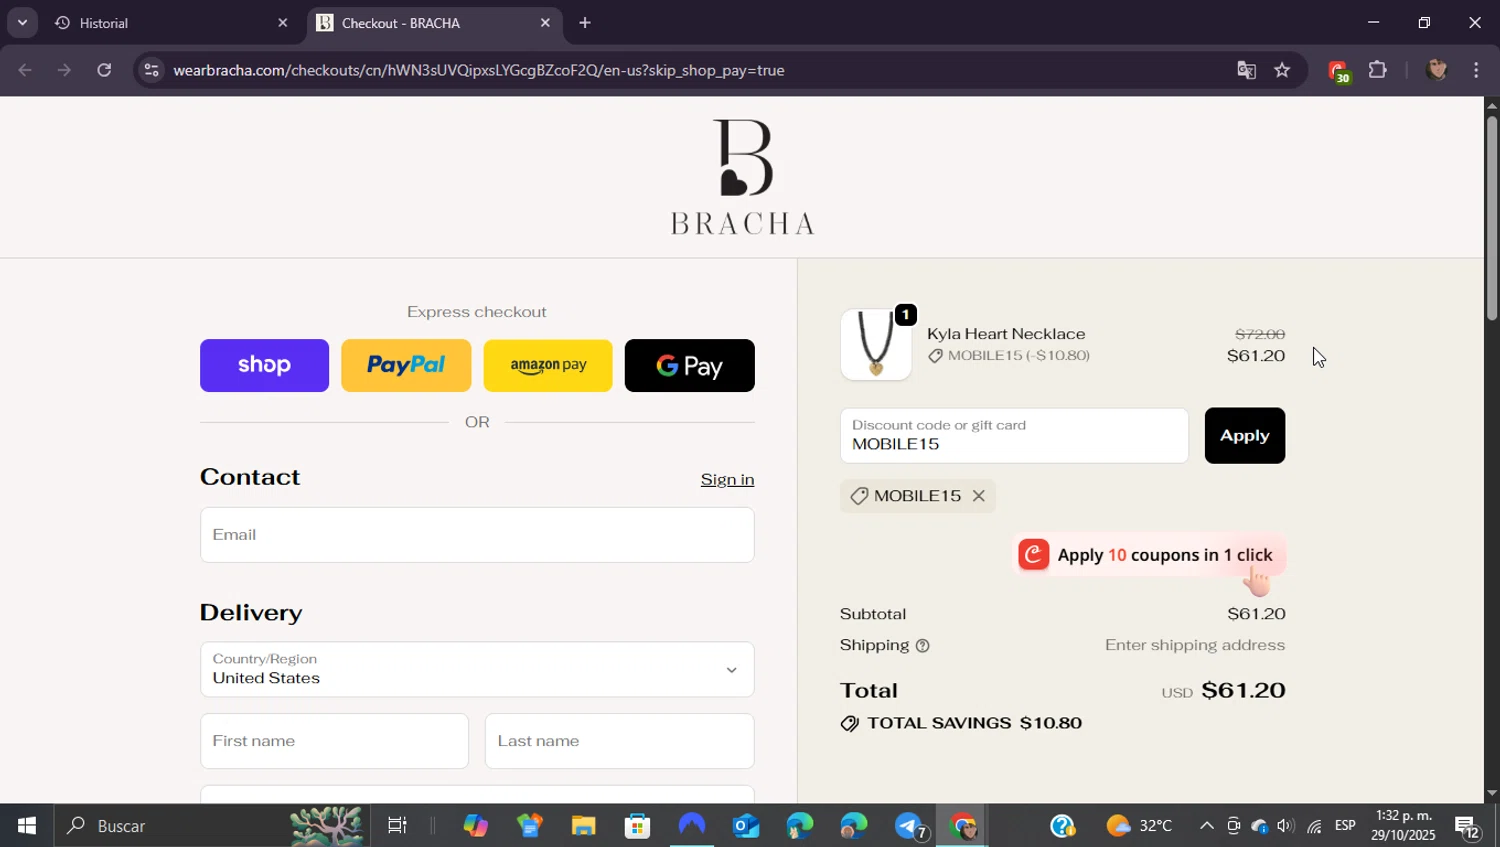Click the address bar URL
The width and height of the screenshot is (1500, 847).
[x=478, y=70]
